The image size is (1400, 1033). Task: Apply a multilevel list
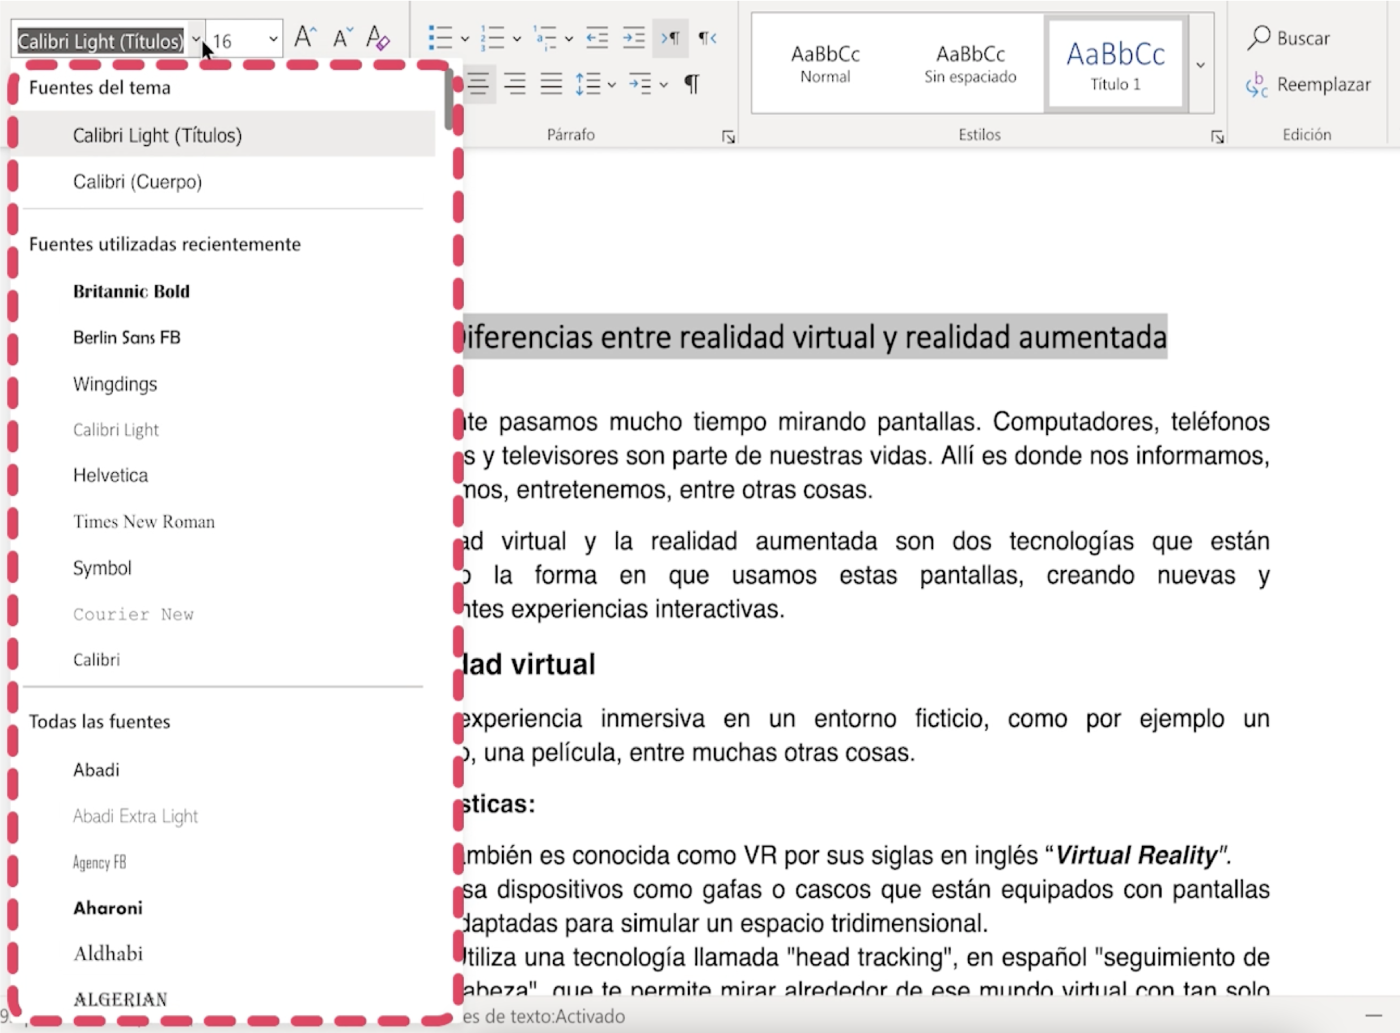[545, 38]
